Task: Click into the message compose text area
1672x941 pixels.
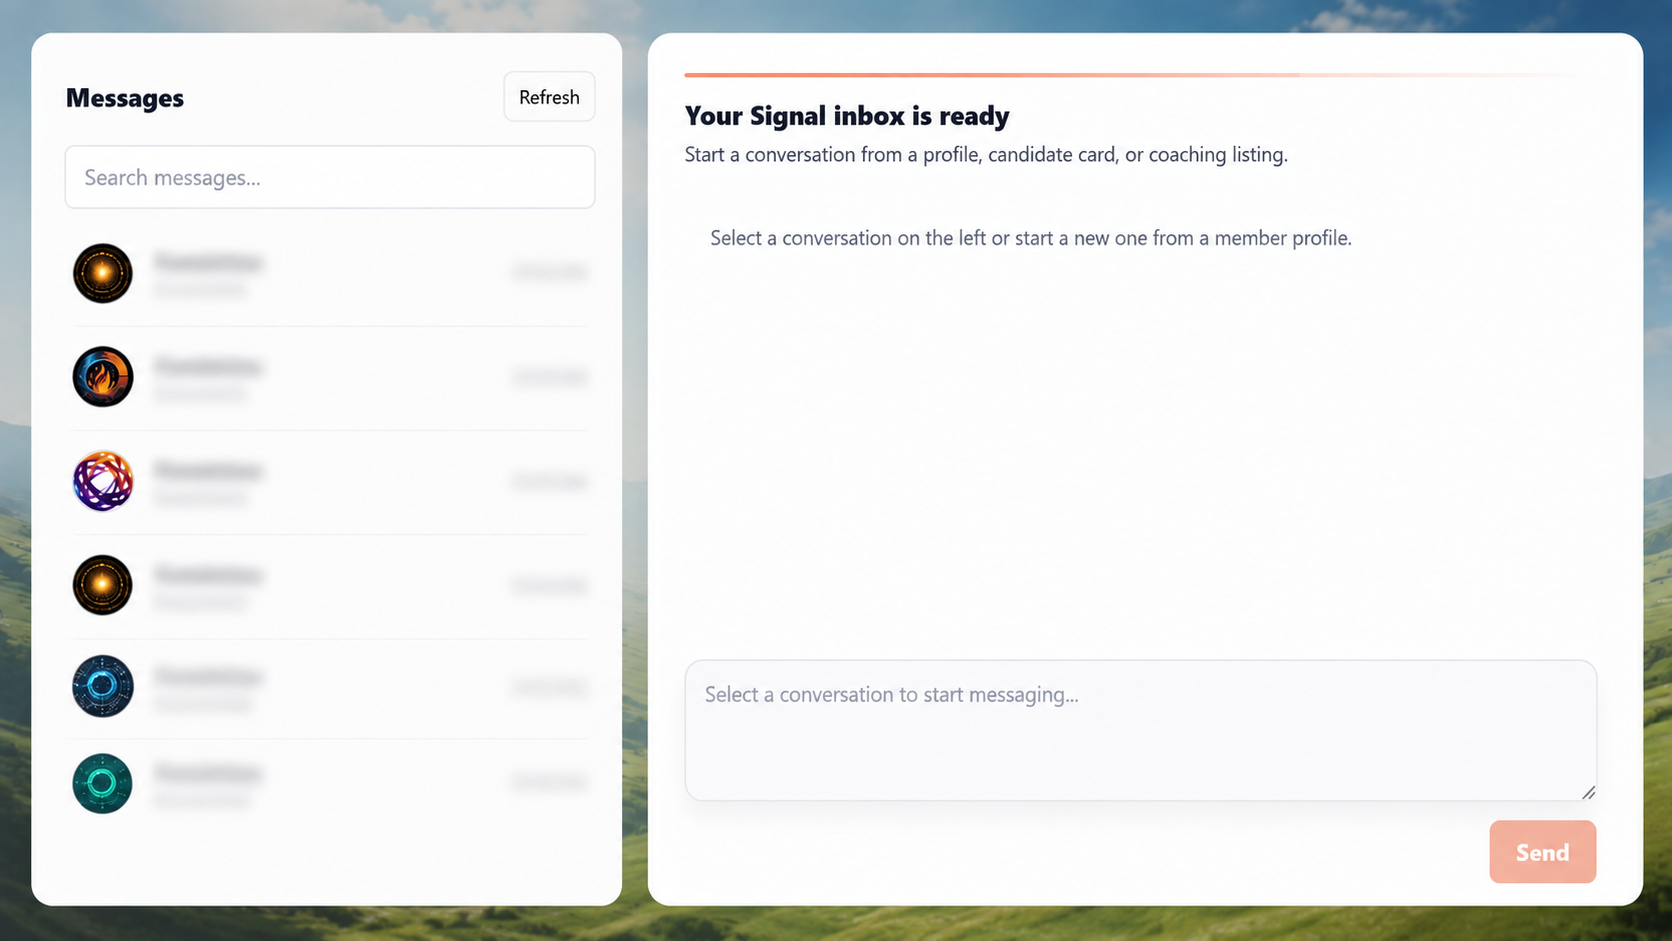Action: pyautogui.click(x=1140, y=730)
